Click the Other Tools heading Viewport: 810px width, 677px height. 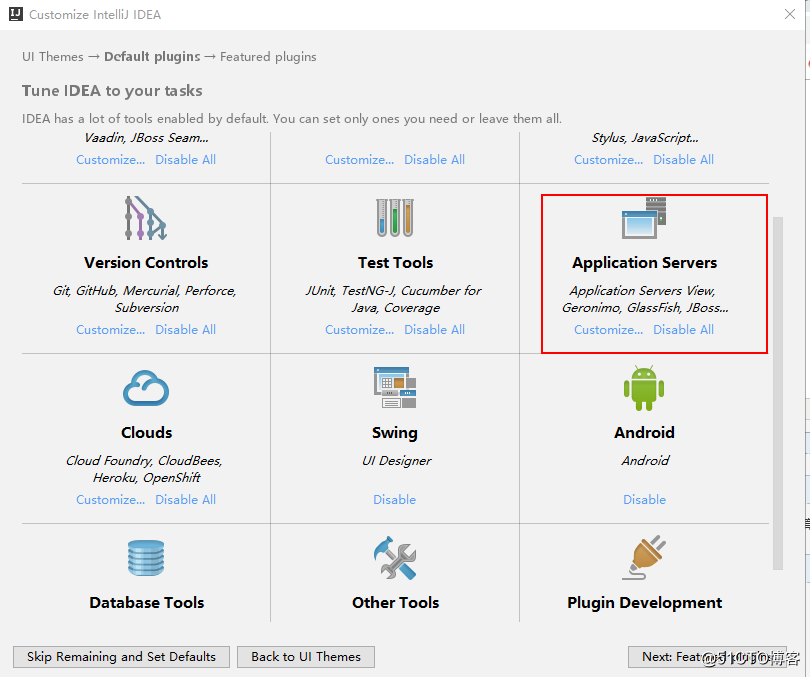[x=395, y=602]
